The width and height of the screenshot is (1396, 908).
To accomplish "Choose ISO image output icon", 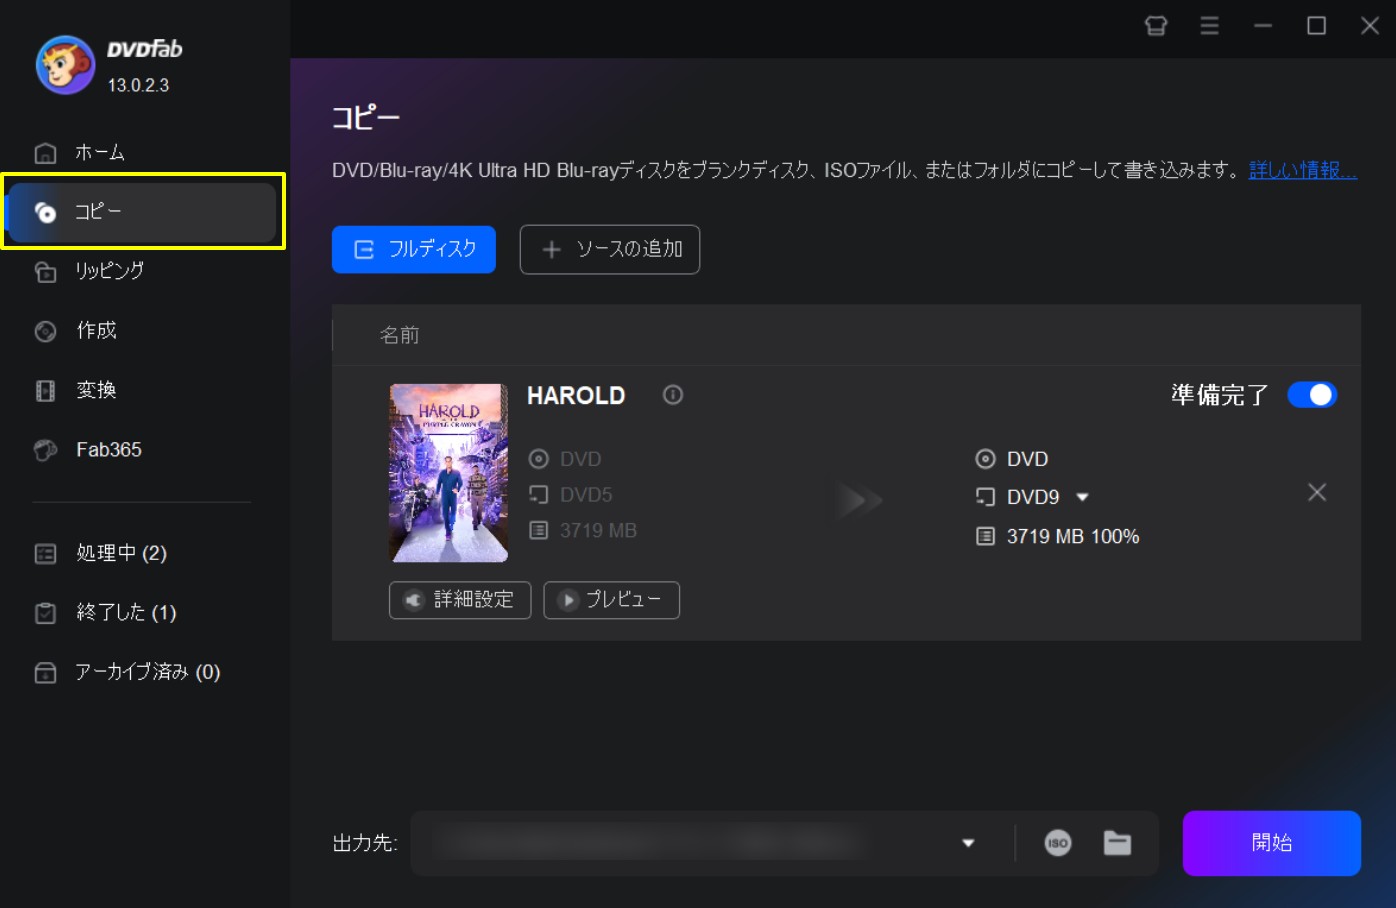I will pyautogui.click(x=1058, y=843).
